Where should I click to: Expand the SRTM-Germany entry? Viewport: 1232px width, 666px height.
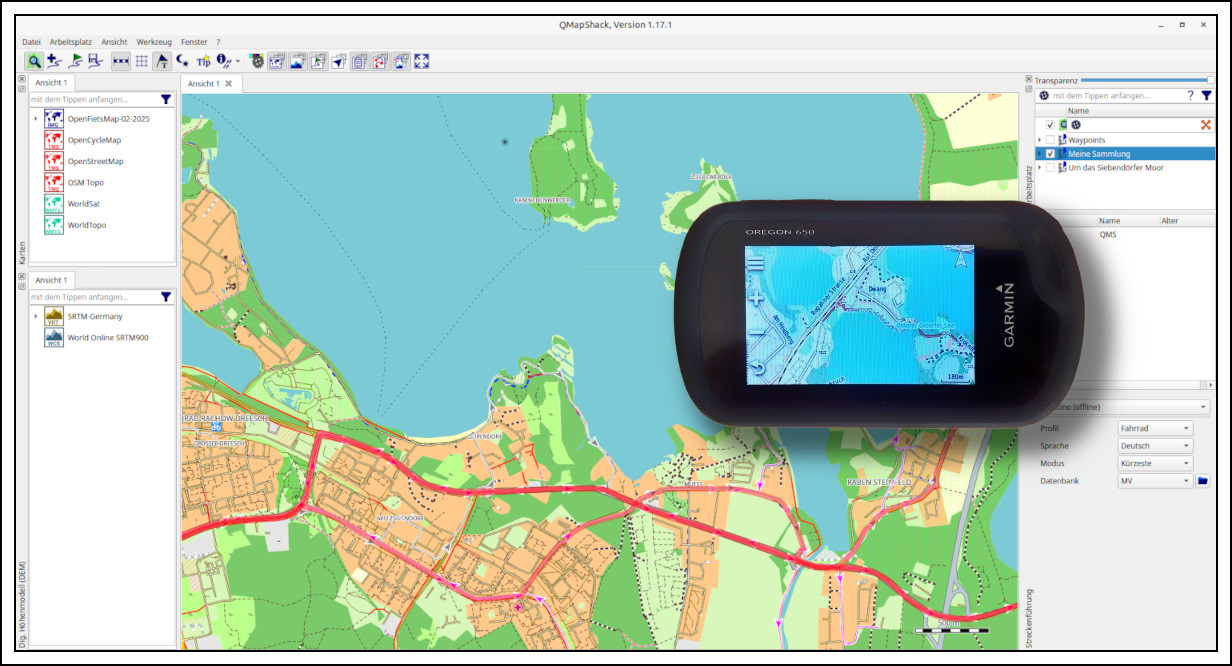(36, 316)
